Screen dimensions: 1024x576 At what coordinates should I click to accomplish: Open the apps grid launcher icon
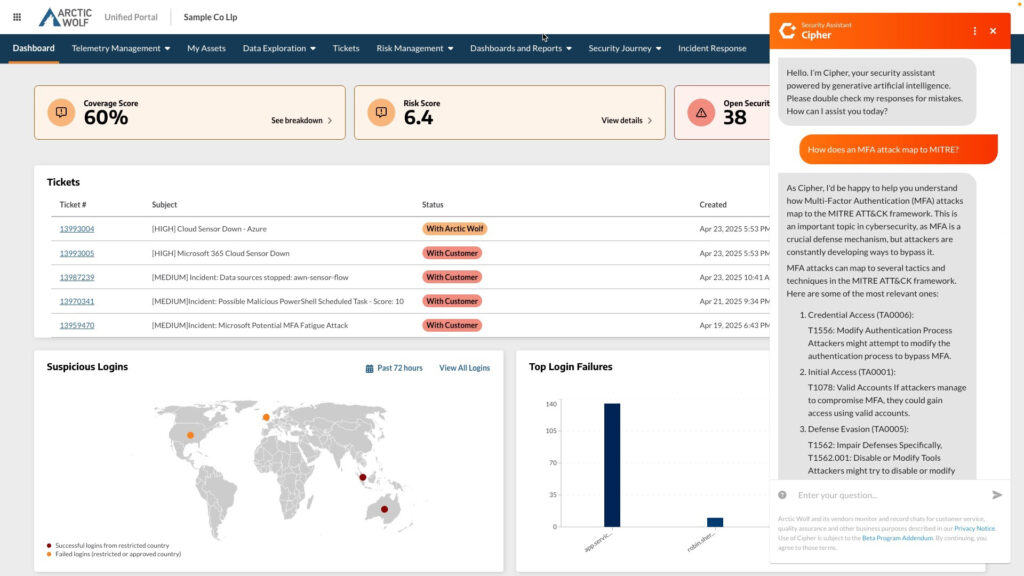[x=17, y=17]
